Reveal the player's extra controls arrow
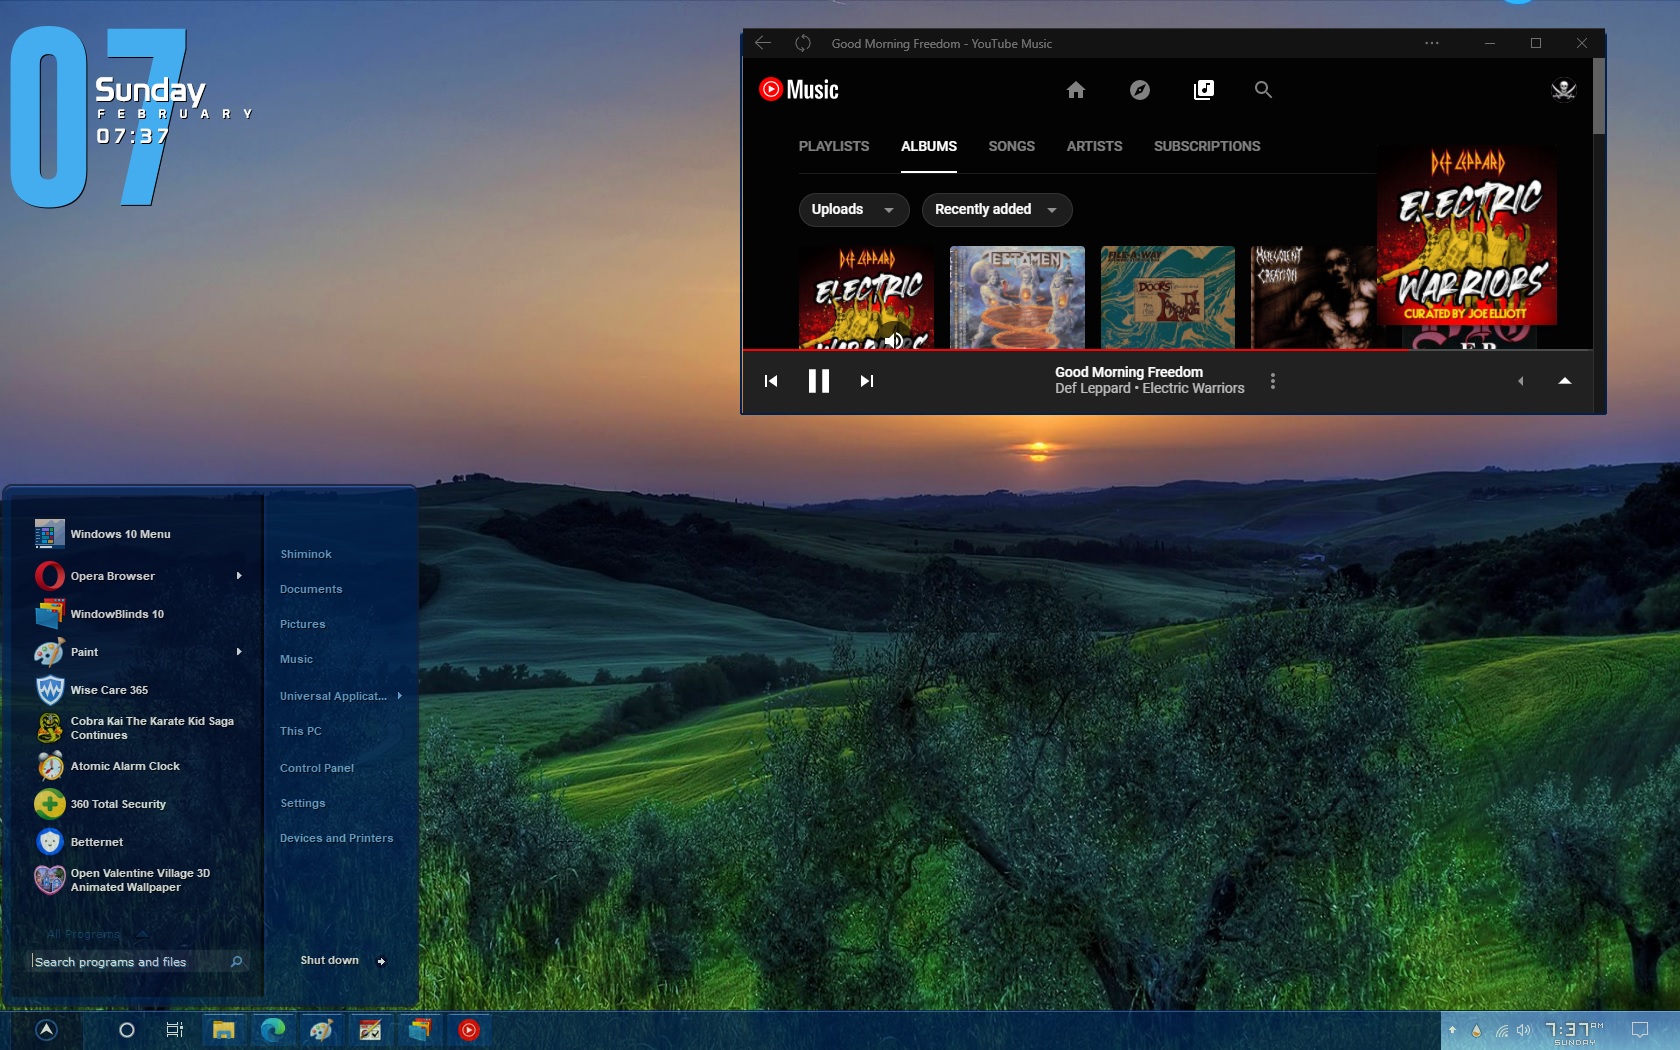 [1520, 381]
